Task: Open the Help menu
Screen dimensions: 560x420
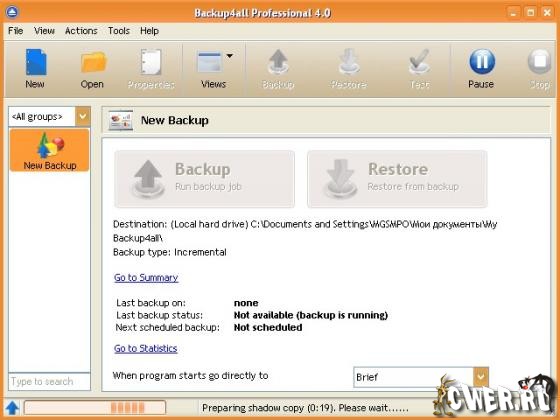Action: [x=149, y=31]
